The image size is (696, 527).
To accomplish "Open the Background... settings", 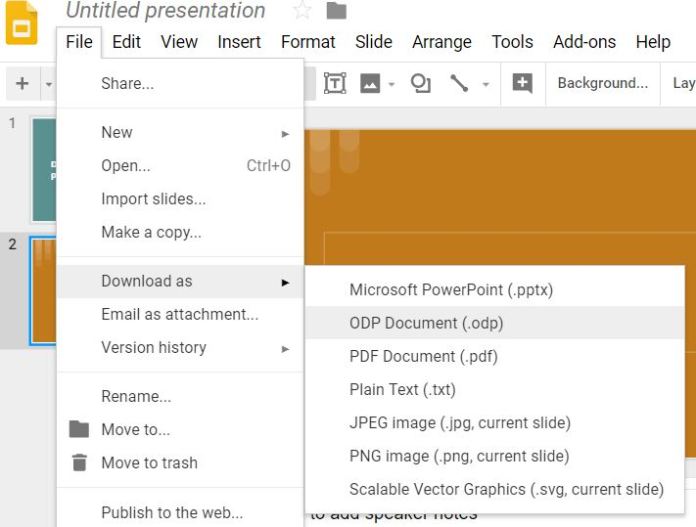I will (603, 83).
